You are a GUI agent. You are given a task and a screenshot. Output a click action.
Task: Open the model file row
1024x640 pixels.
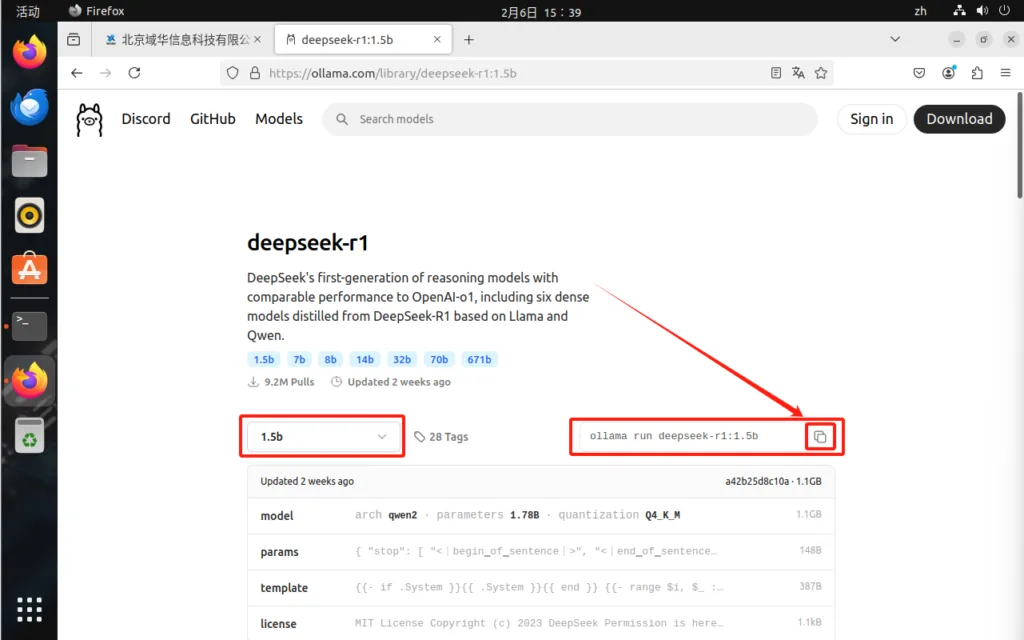[541, 515]
